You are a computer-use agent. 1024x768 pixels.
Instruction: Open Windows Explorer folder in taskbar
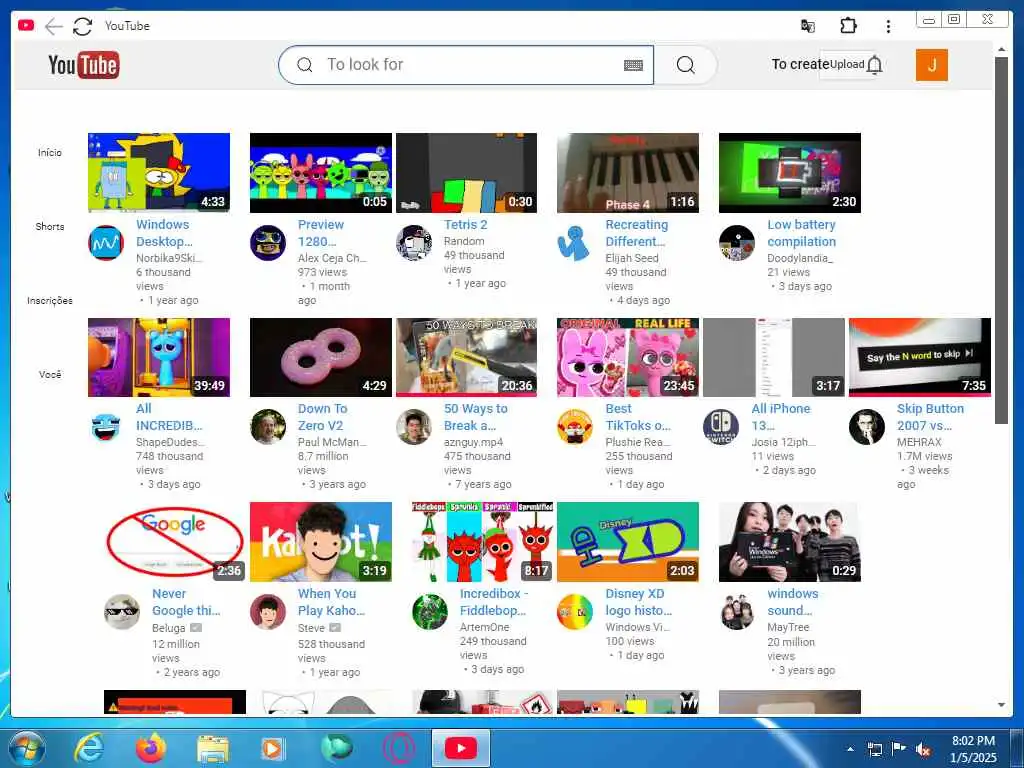(x=213, y=748)
